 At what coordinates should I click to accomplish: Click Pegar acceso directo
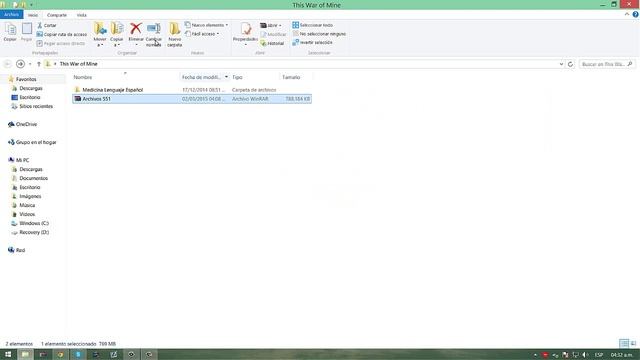coord(61,43)
